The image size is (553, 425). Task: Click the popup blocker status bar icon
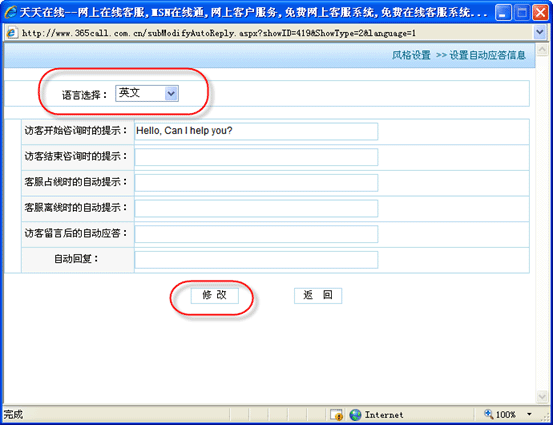(x=336, y=415)
